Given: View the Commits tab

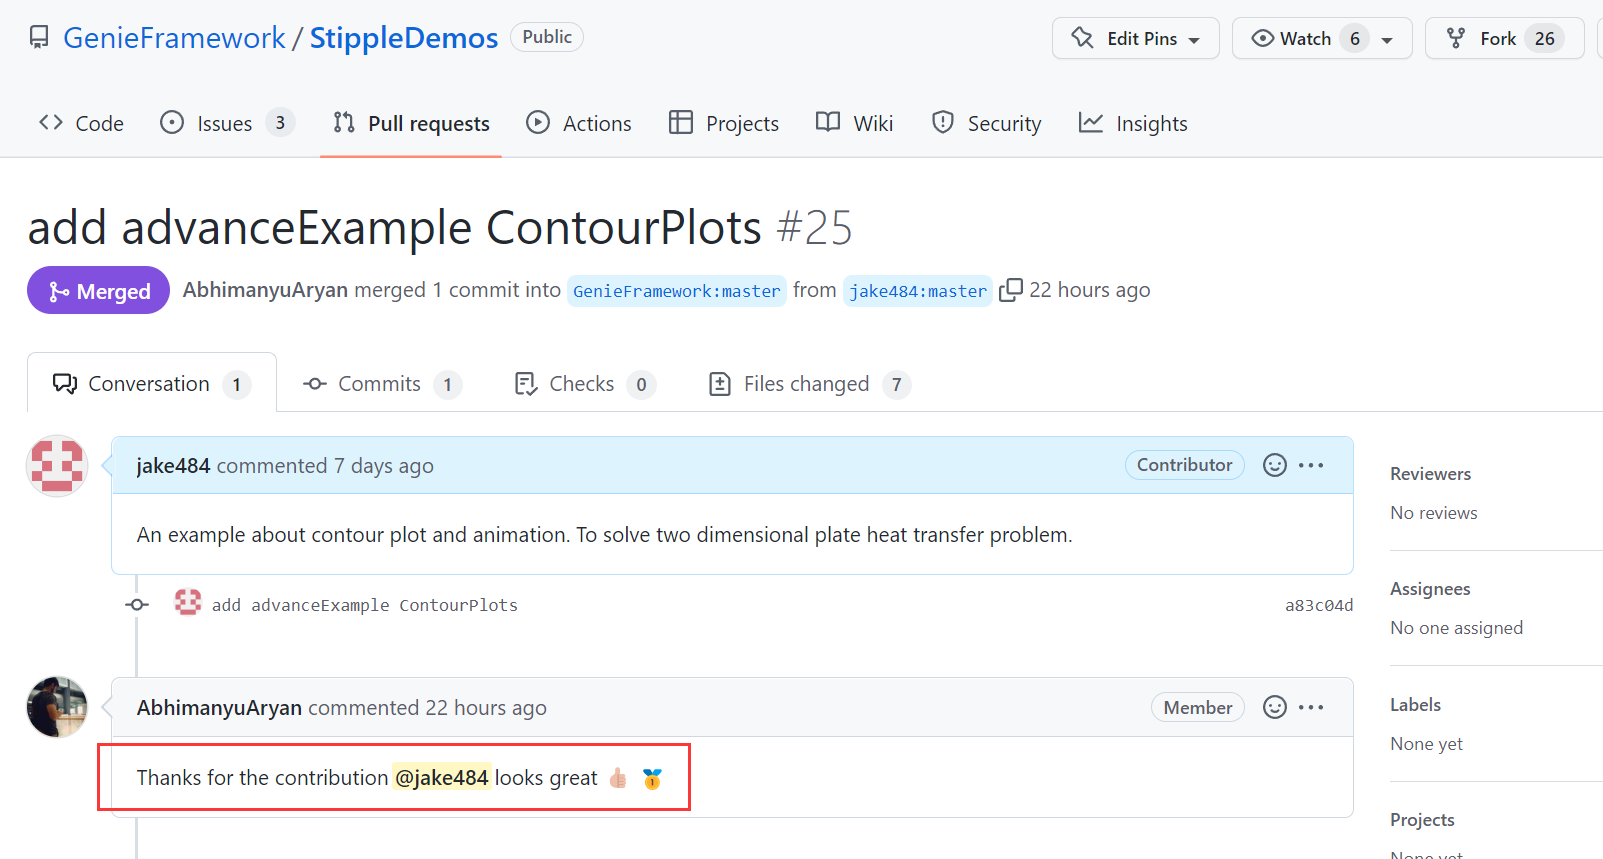Looking at the screenshot, I should click(x=380, y=384).
